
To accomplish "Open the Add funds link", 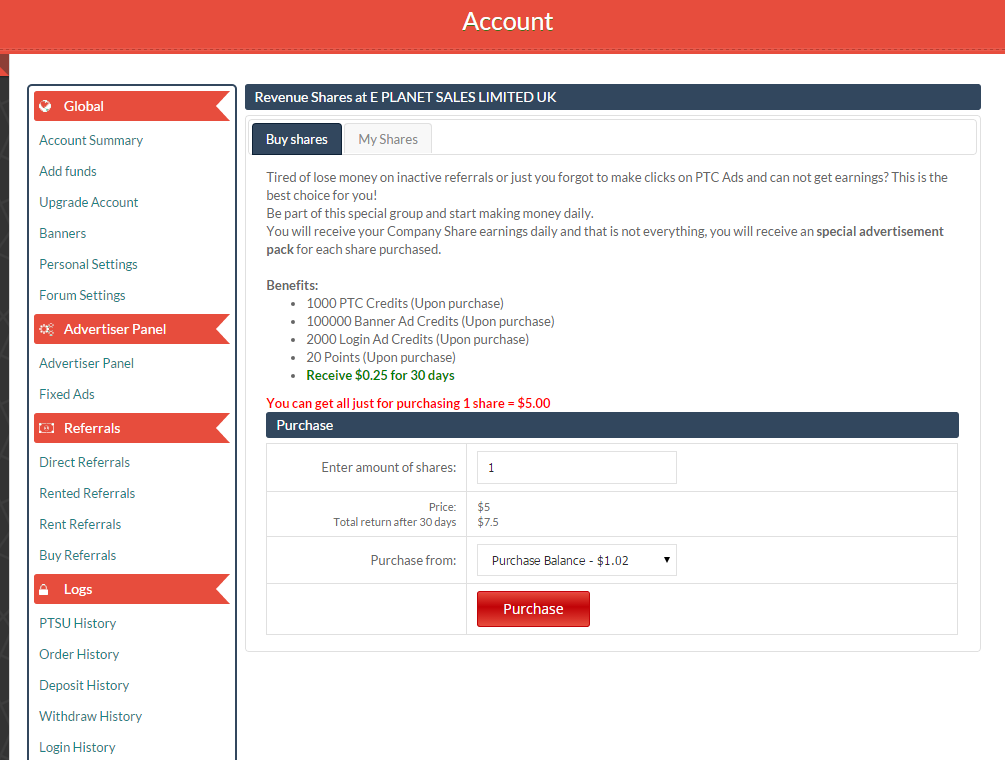I will [x=68, y=171].
